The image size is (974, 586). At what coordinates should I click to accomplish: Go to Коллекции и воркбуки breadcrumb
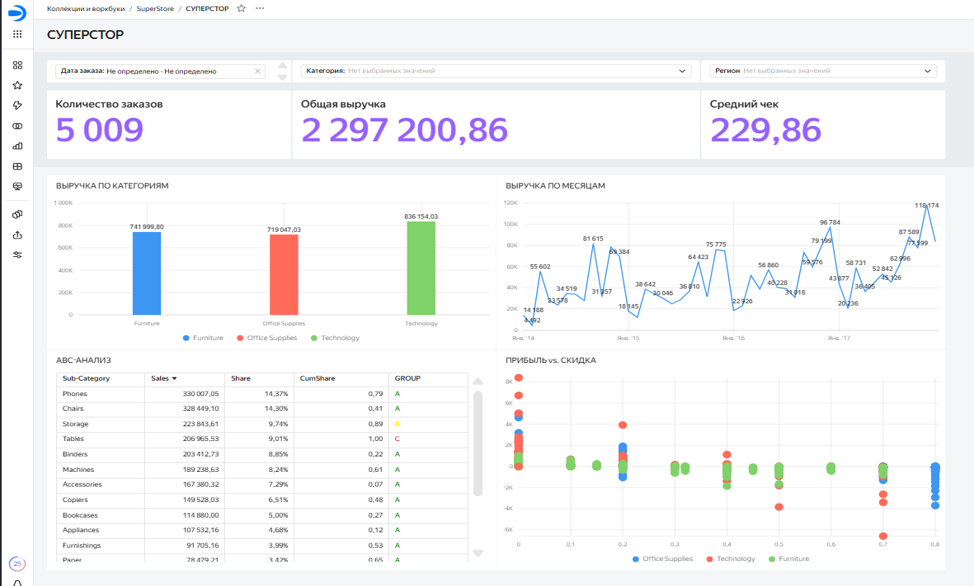tap(86, 9)
